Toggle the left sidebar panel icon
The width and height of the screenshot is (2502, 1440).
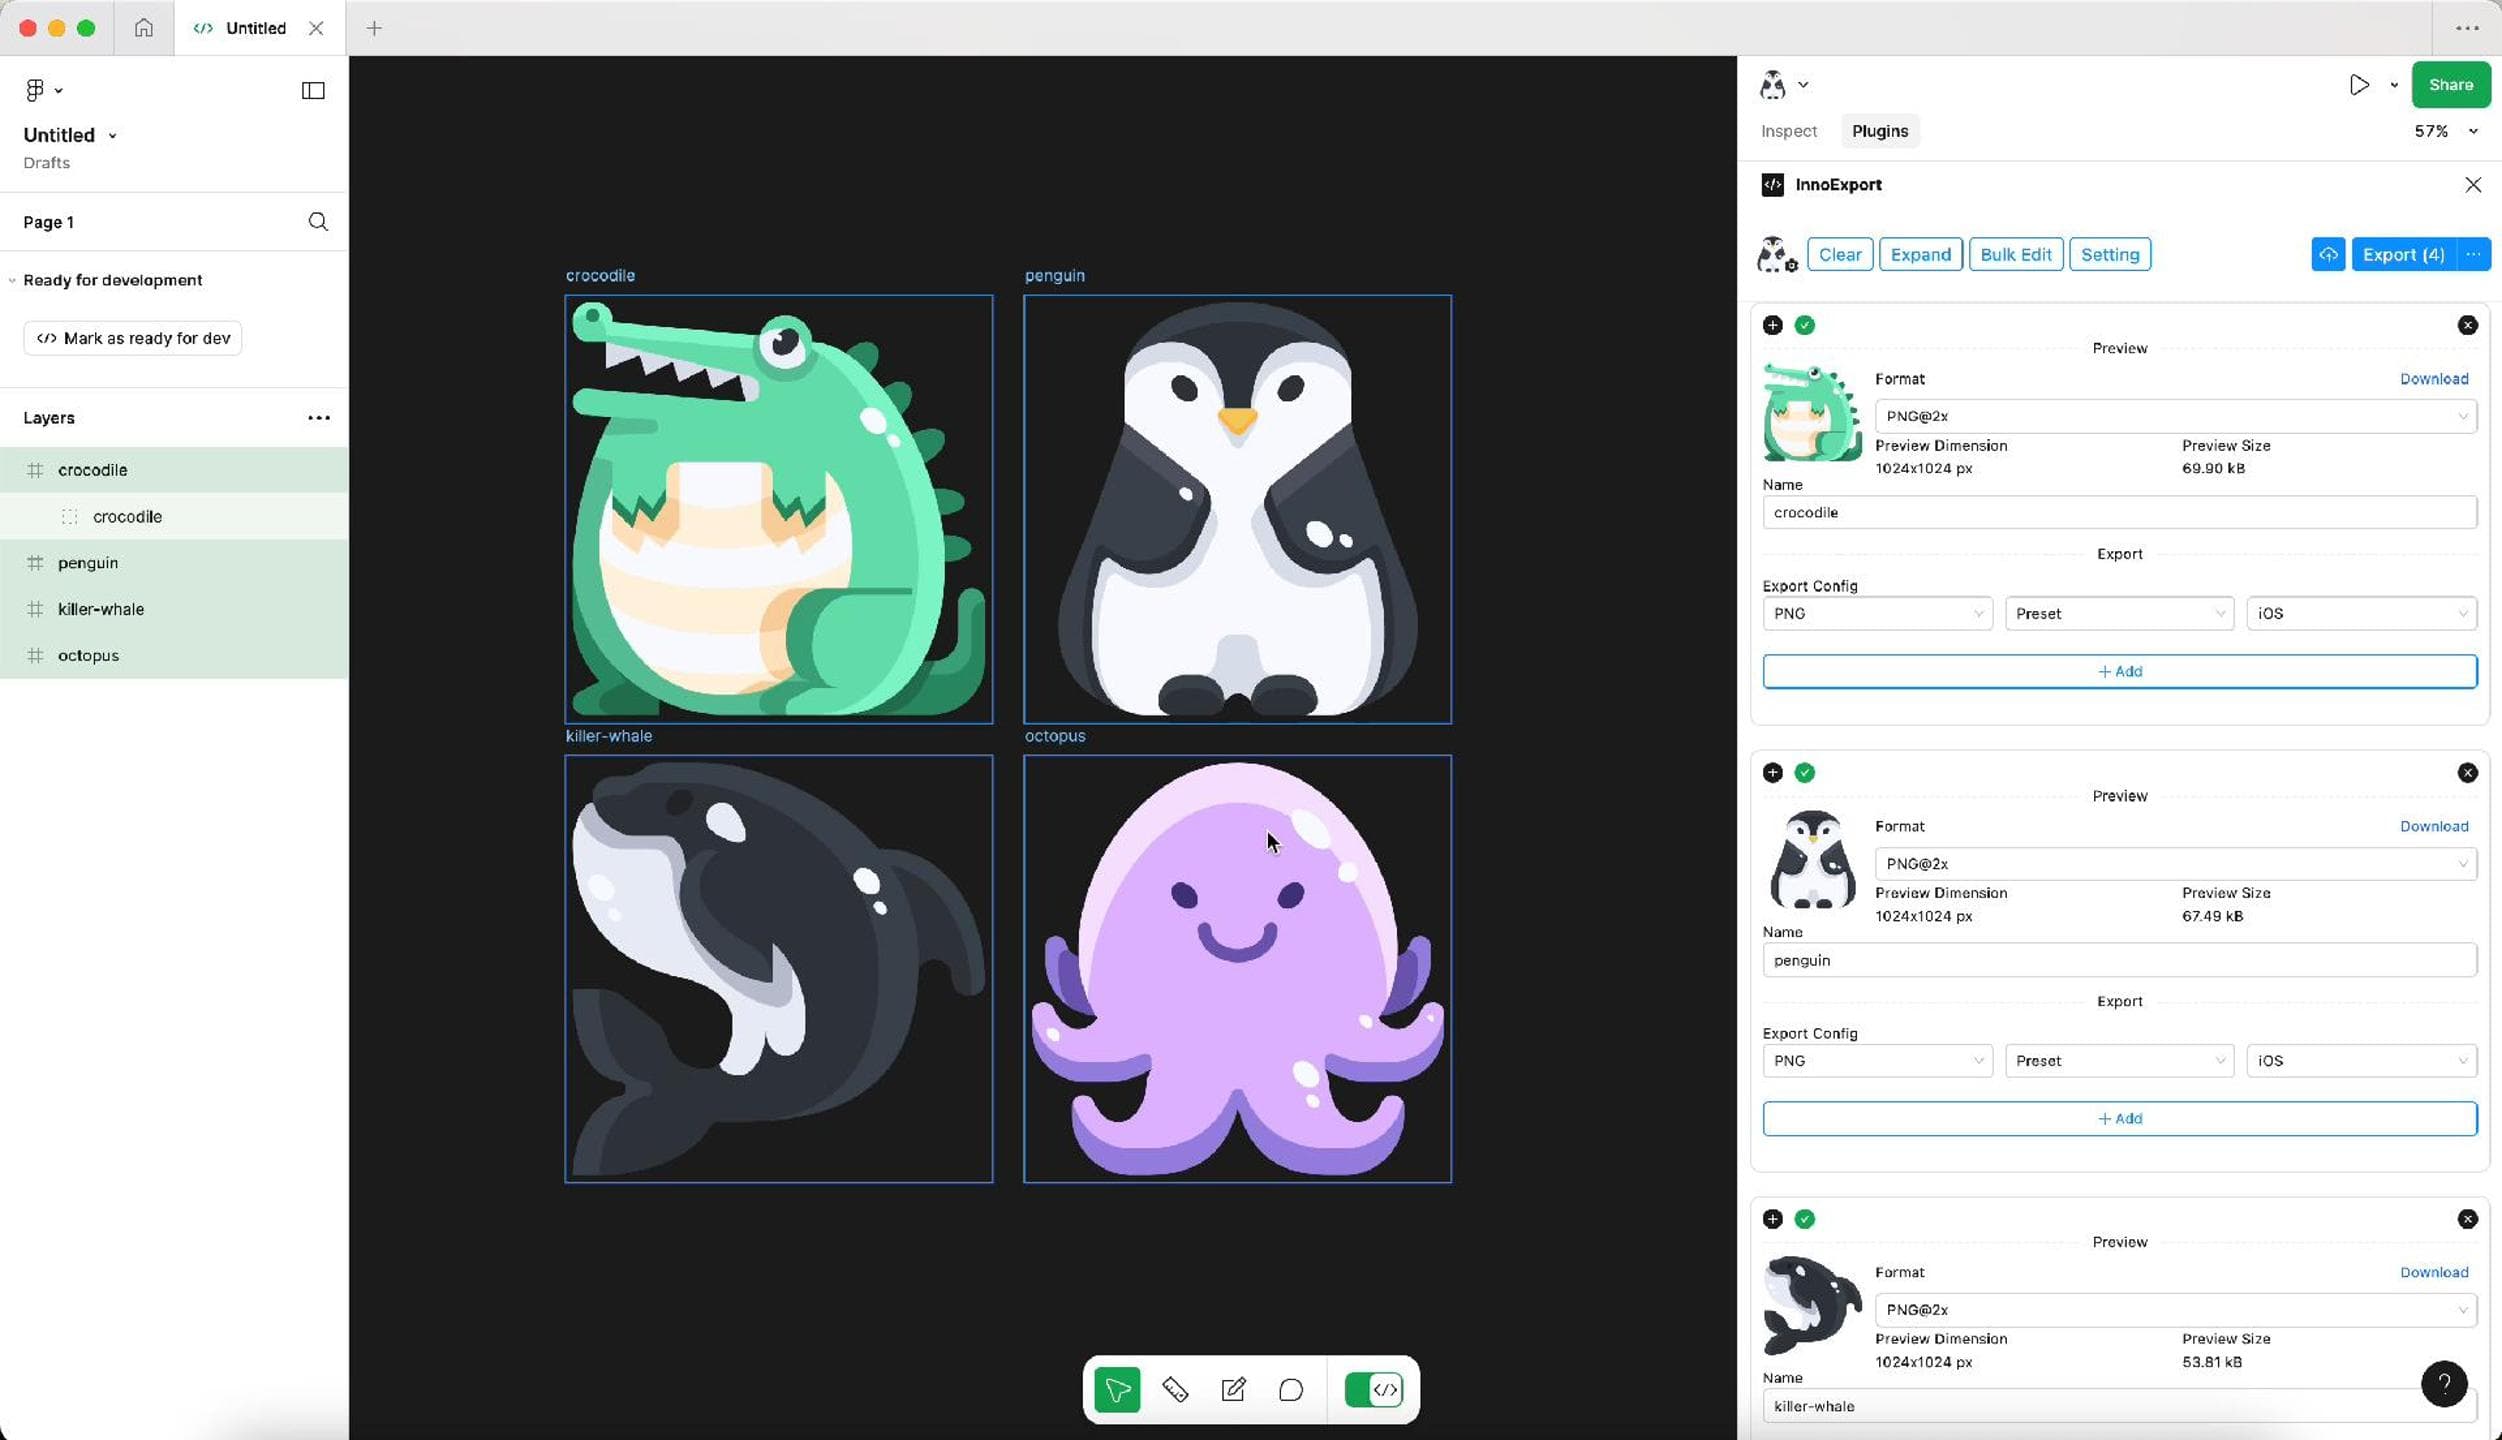pos(313,91)
